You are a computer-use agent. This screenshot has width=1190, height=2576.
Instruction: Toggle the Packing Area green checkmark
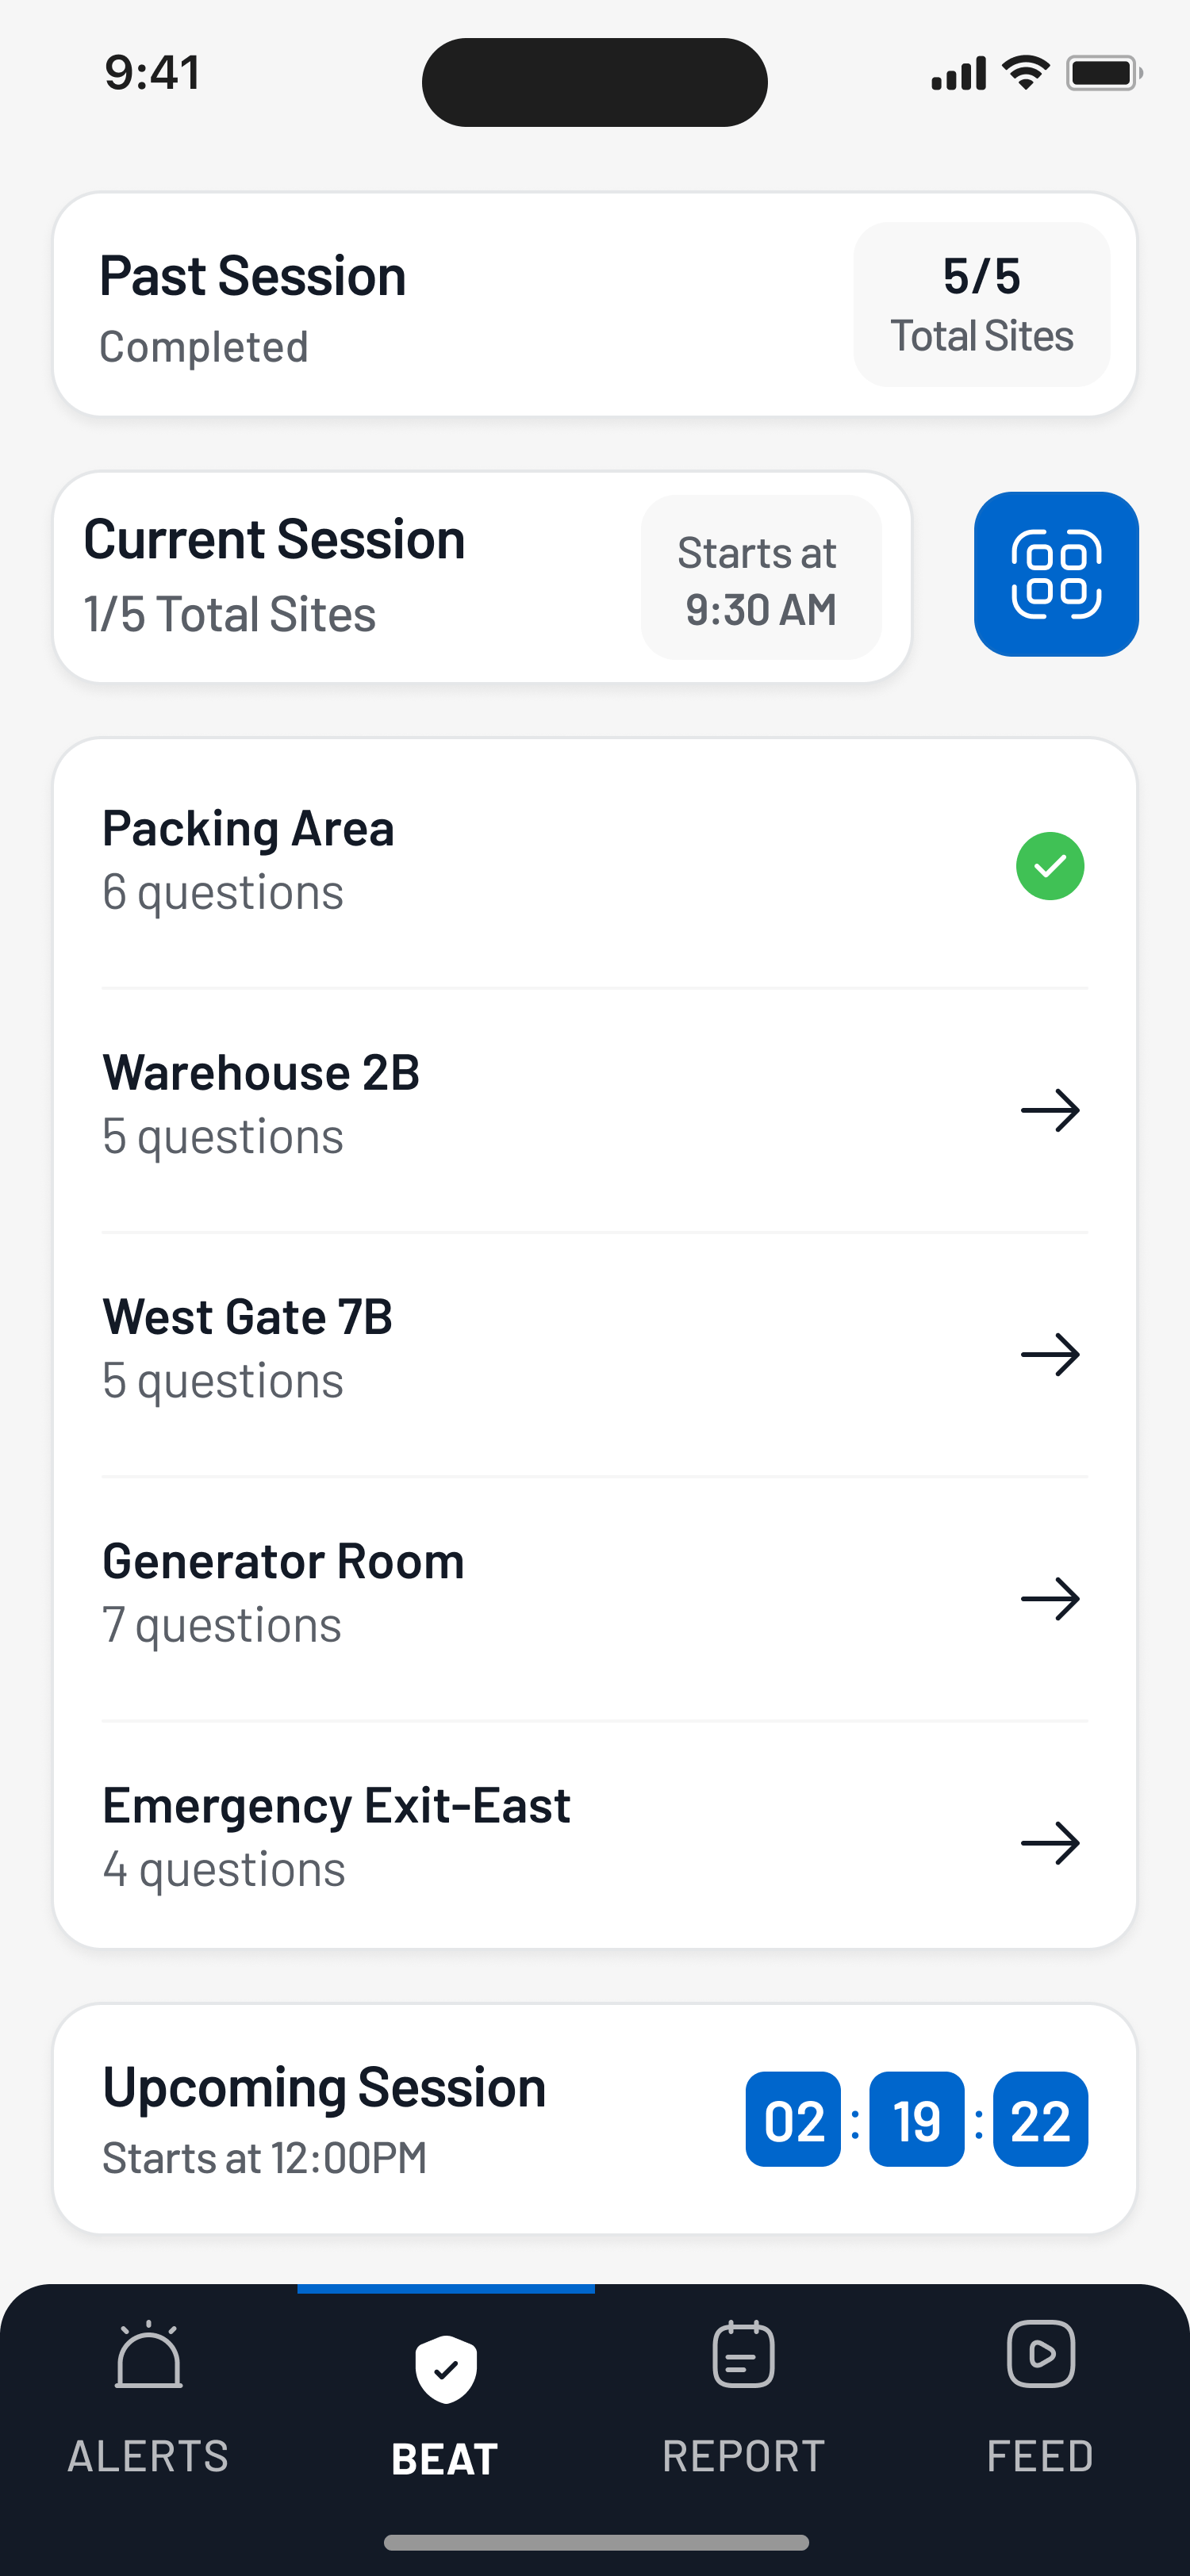pyautogui.click(x=1050, y=866)
